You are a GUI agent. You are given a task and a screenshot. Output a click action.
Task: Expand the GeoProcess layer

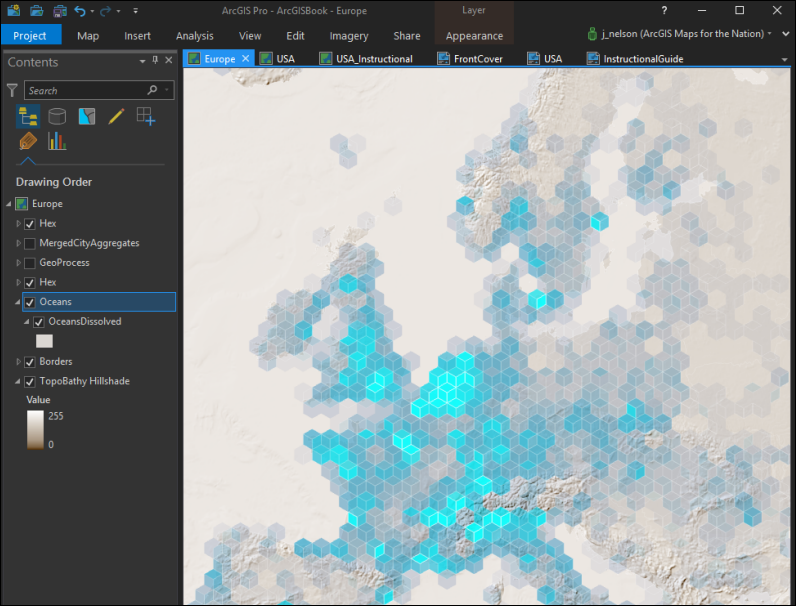[x=18, y=263]
